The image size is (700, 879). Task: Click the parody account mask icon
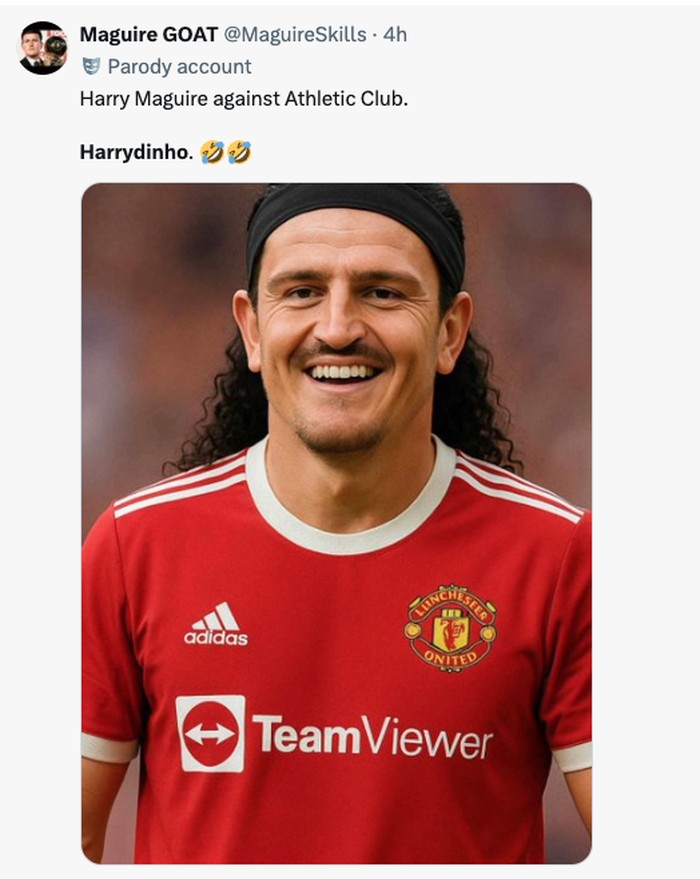(91, 67)
